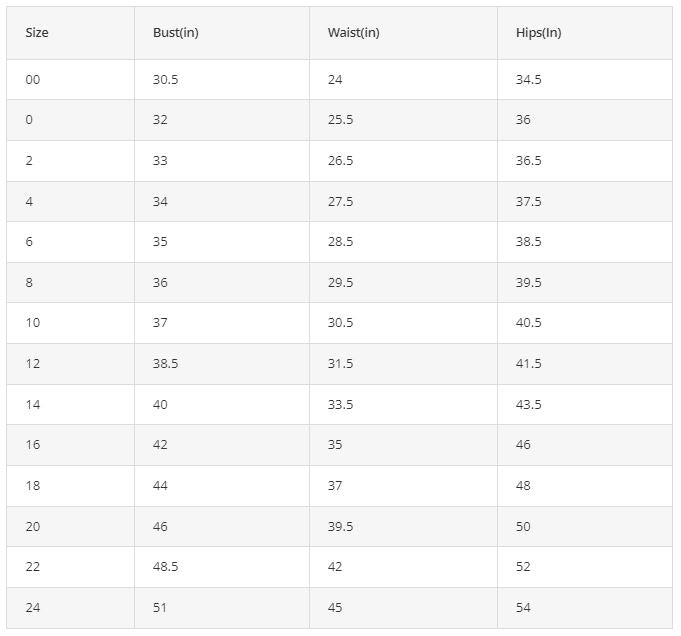Select the size 14 cell

[33, 405]
